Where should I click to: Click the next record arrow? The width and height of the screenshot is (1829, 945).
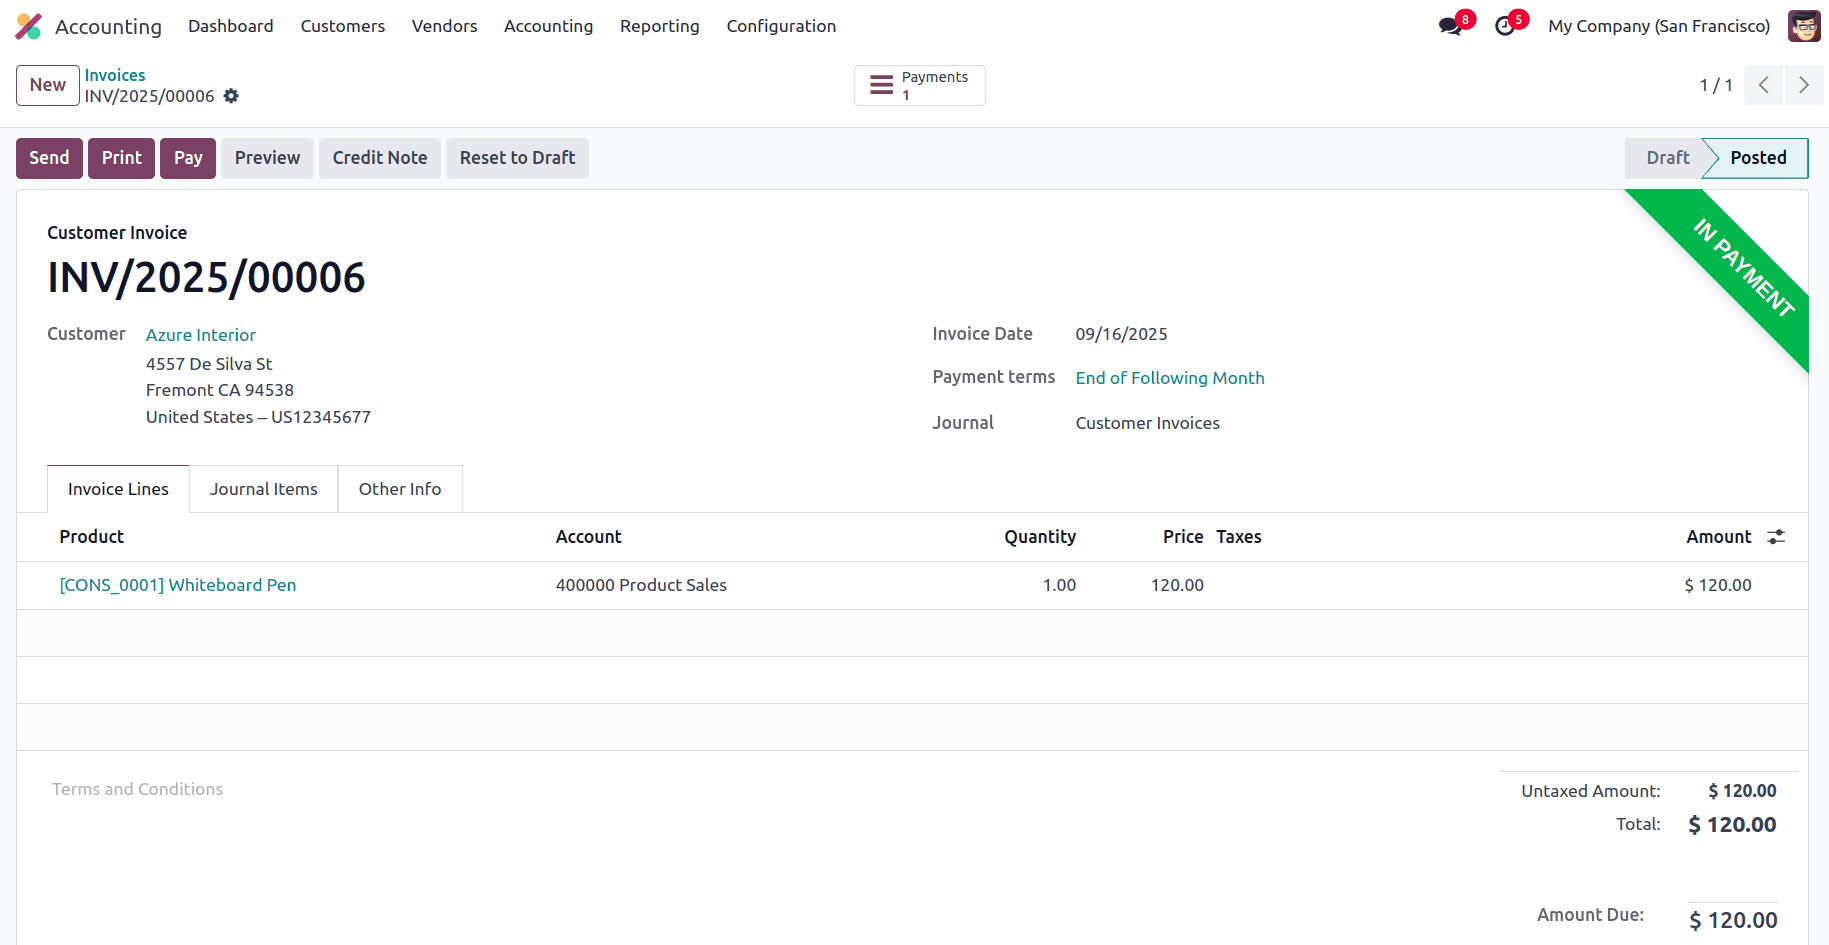coord(1804,85)
